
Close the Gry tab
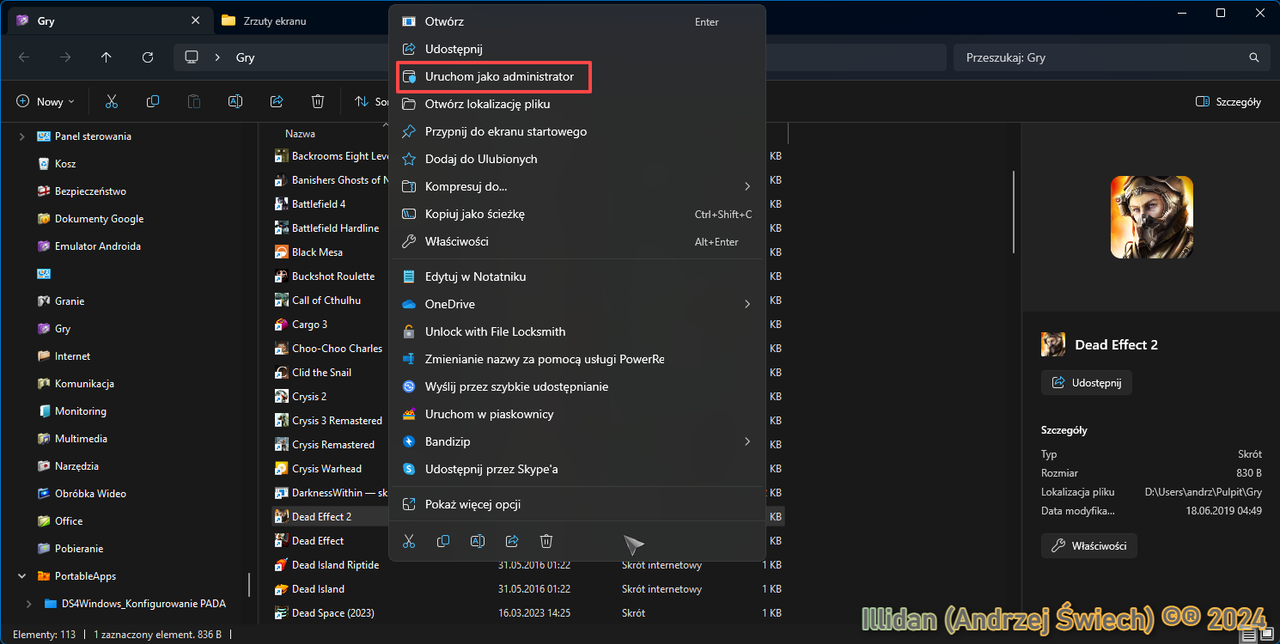193,20
